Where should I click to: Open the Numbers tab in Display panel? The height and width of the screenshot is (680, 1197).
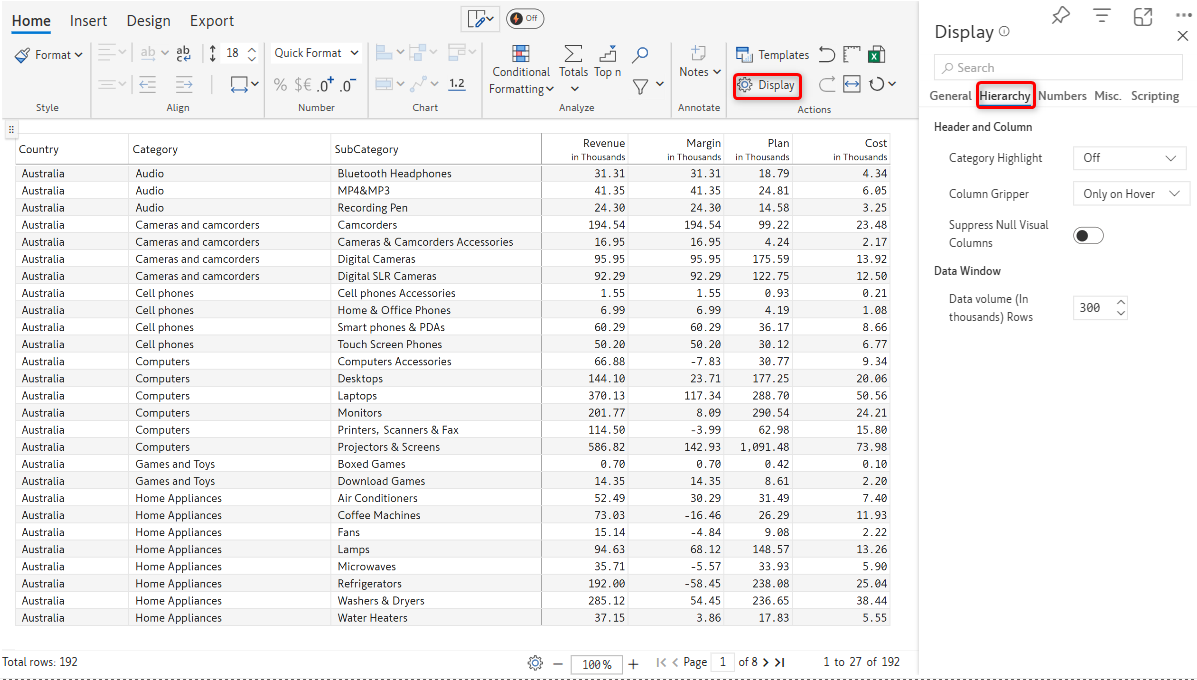(x=1062, y=96)
